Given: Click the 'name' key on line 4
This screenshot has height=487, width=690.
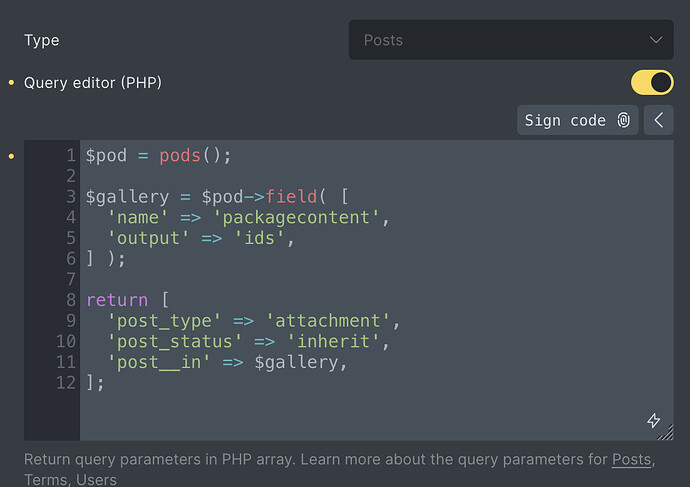Looking at the screenshot, I should coord(138,217).
